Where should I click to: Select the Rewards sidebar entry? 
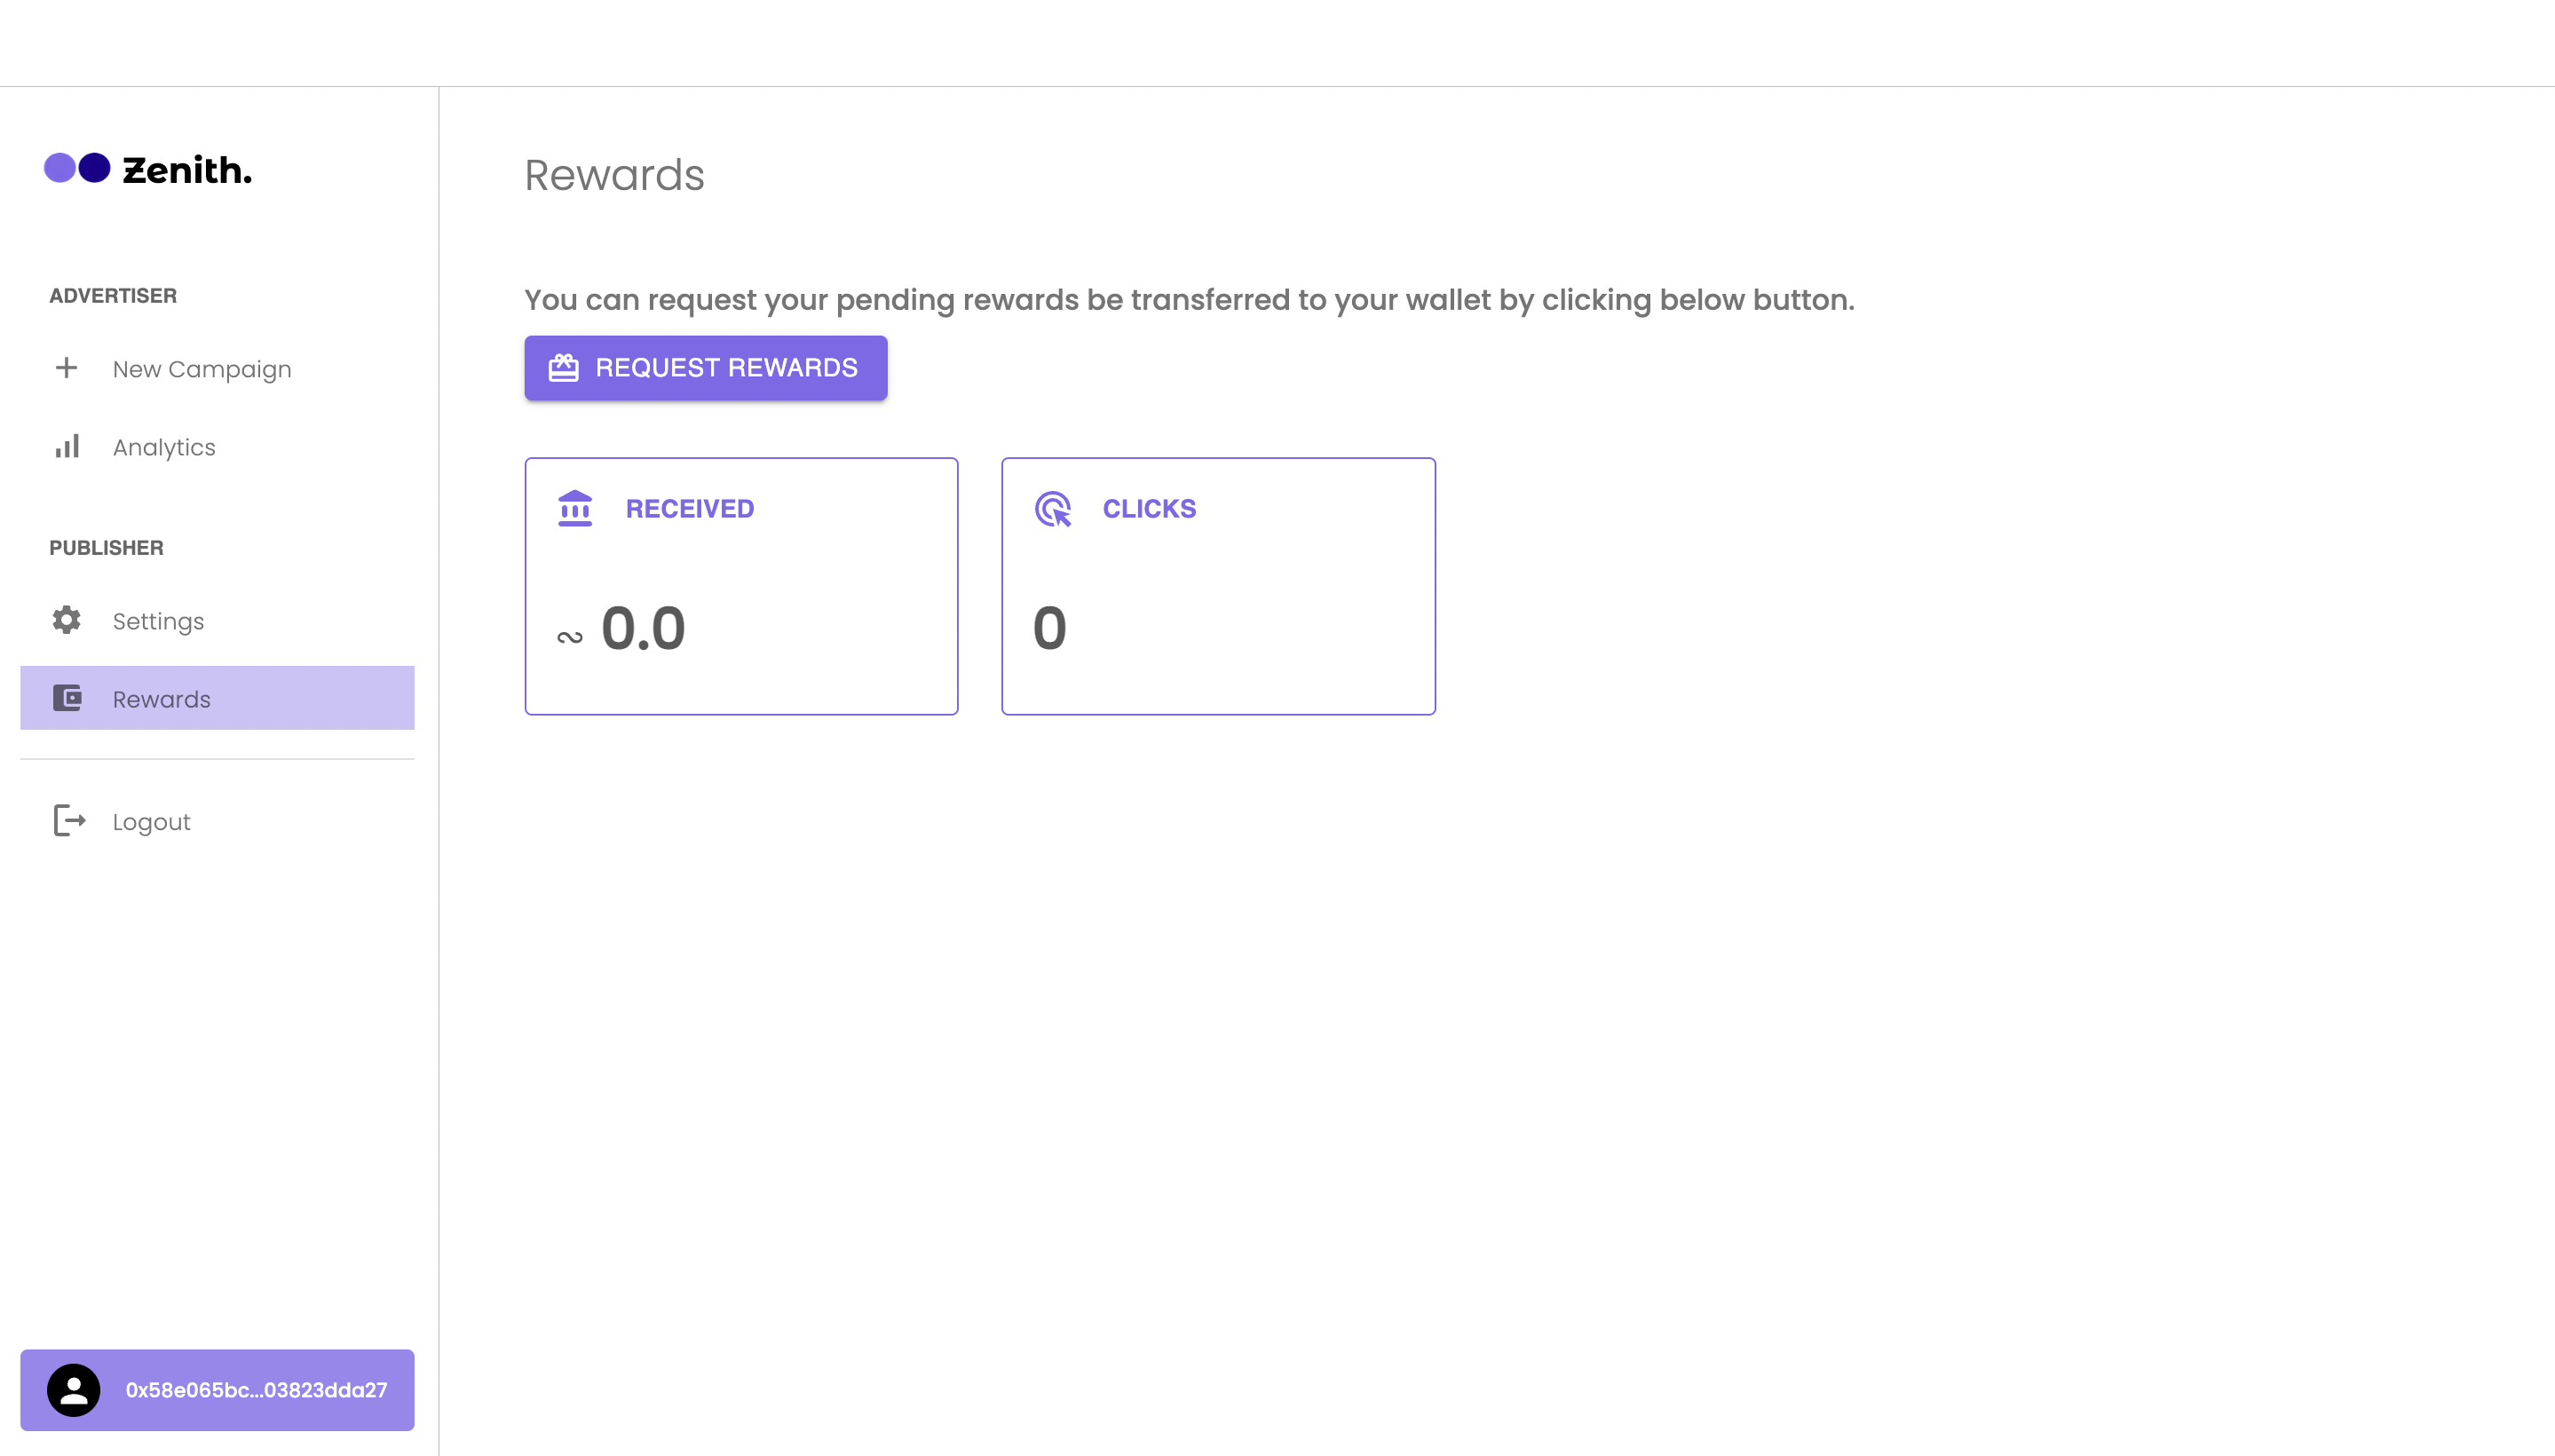162,699
